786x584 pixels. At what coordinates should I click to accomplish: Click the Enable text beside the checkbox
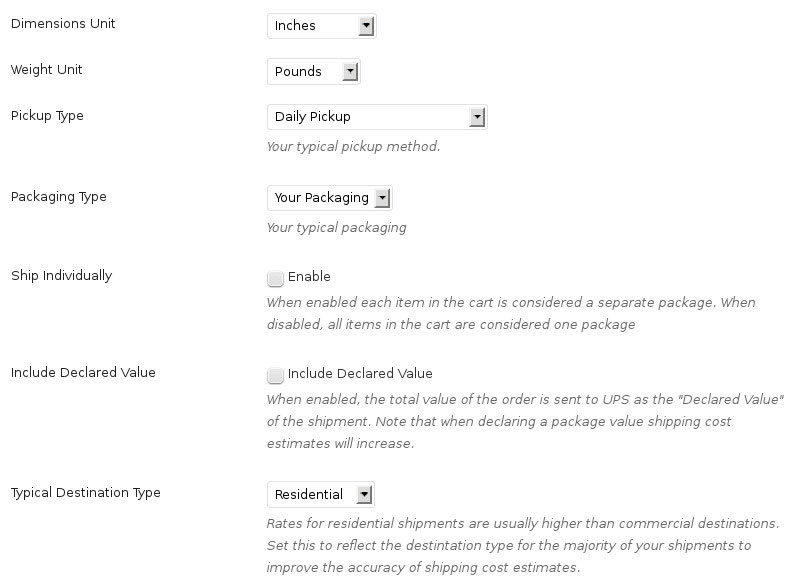tap(309, 277)
